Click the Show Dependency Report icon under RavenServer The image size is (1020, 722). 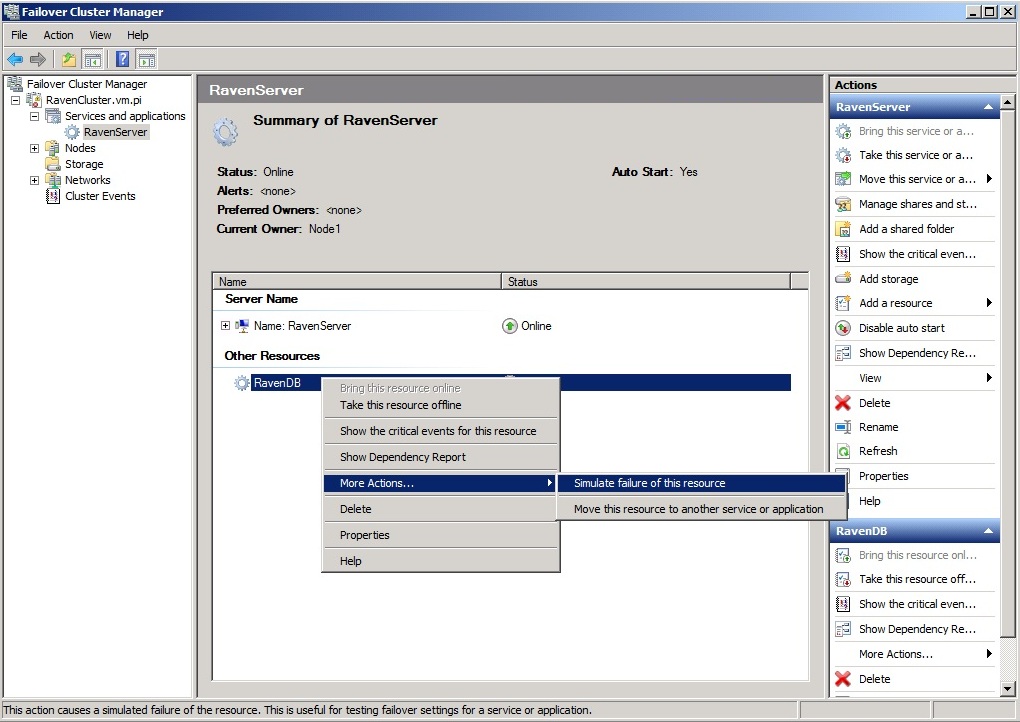click(843, 353)
